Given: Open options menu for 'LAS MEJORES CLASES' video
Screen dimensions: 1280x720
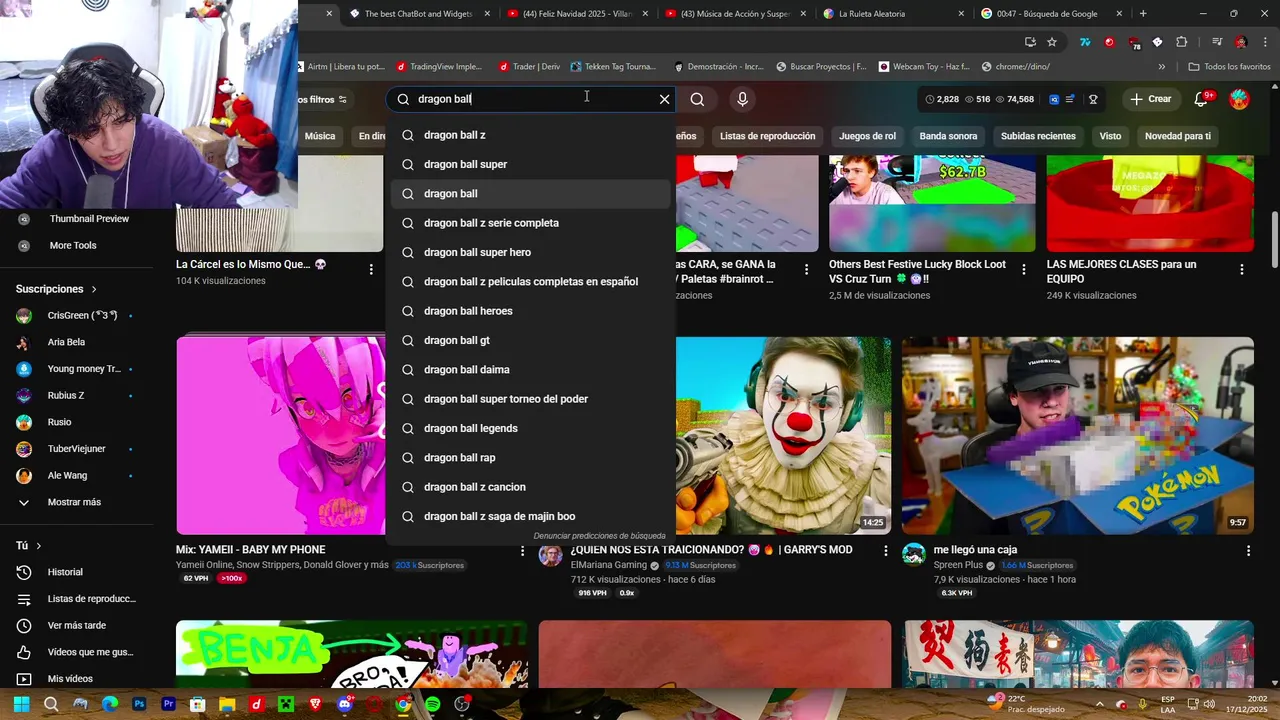Looking at the screenshot, I should pyautogui.click(x=1242, y=269).
